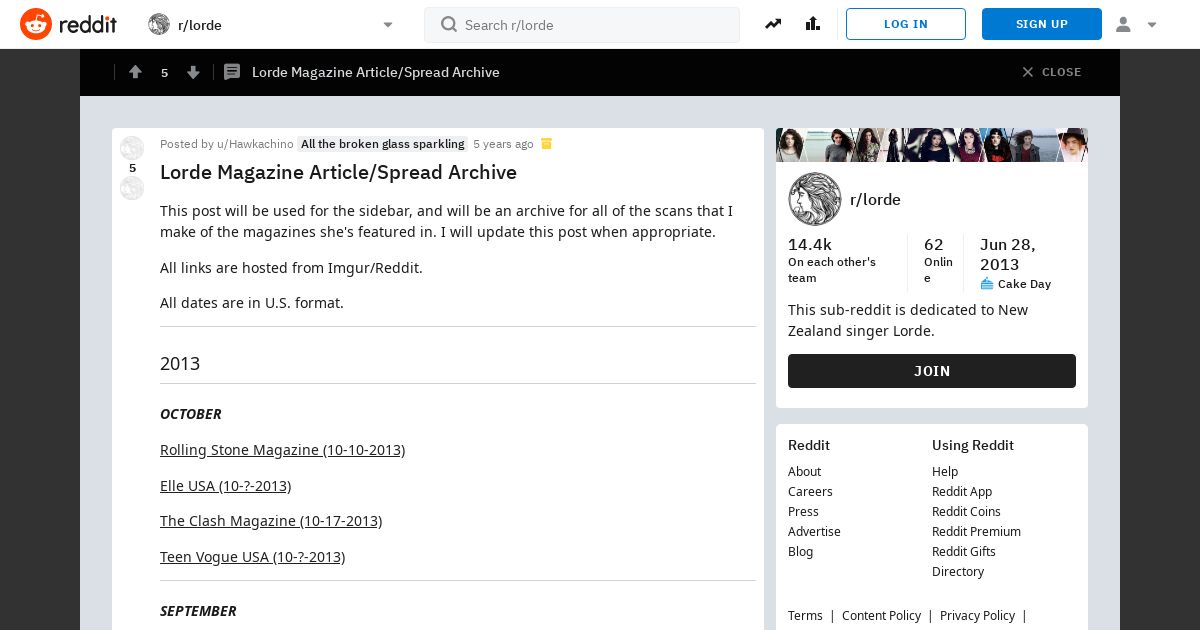Viewport: 1200px width, 630px height.
Task: Open the Directory link
Action: point(958,572)
